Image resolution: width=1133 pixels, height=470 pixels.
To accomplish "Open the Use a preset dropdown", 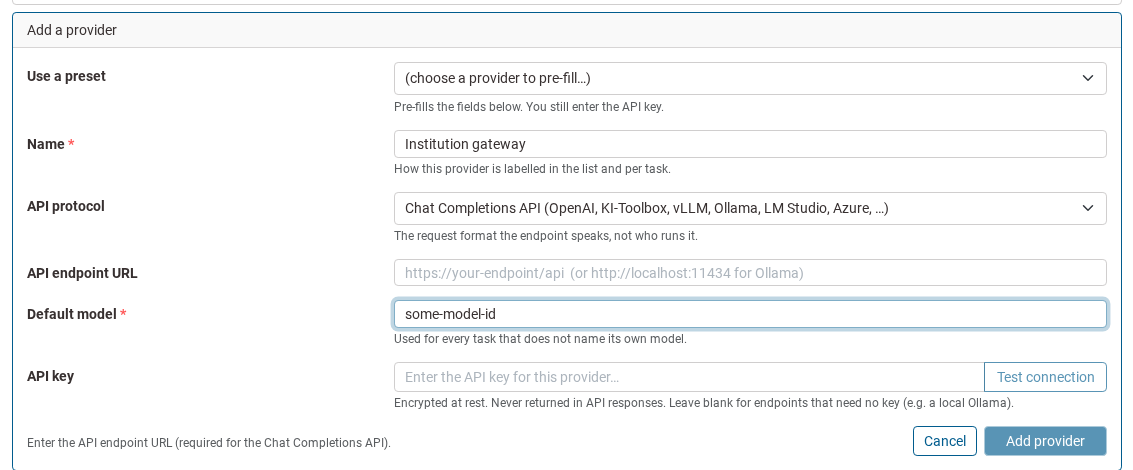I will click(750, 78).
